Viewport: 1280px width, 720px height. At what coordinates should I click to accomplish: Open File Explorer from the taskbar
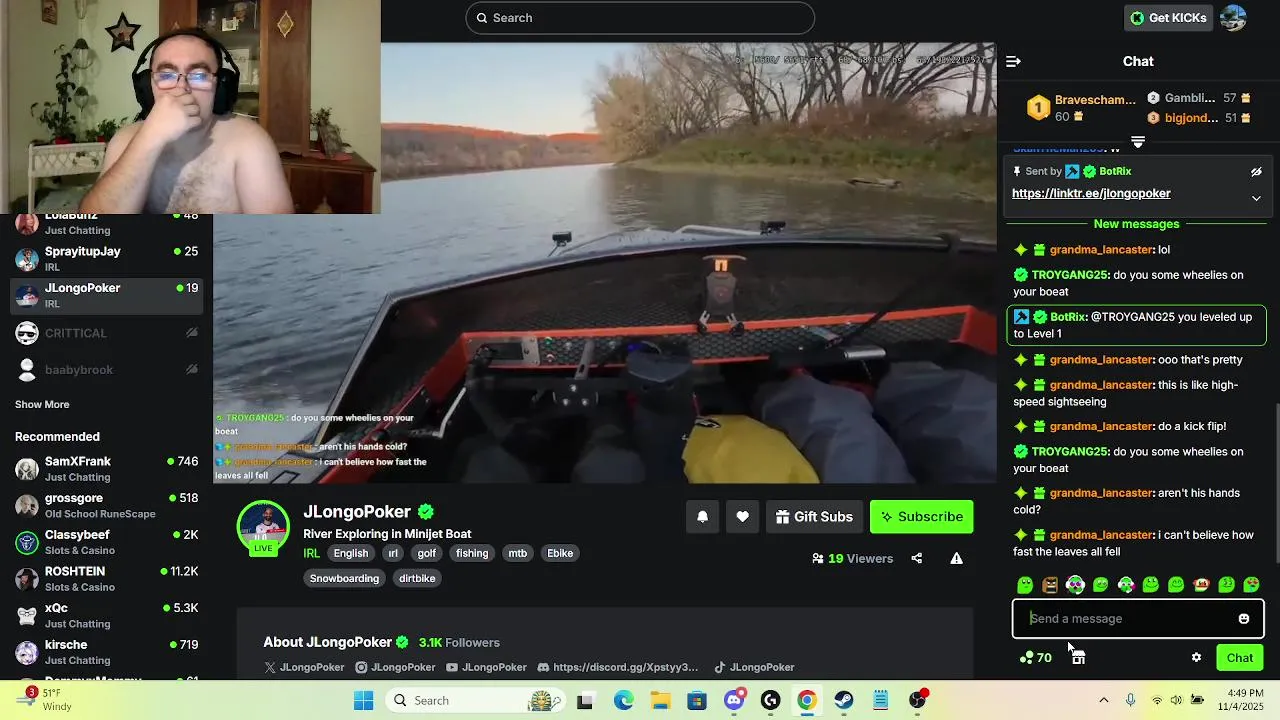click(x=660, y=700)
